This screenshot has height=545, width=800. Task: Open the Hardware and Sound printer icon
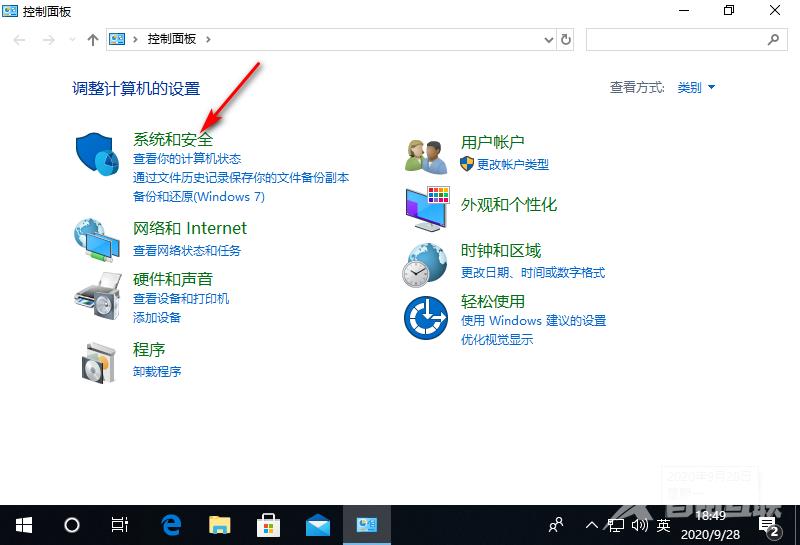click(98, 296)
